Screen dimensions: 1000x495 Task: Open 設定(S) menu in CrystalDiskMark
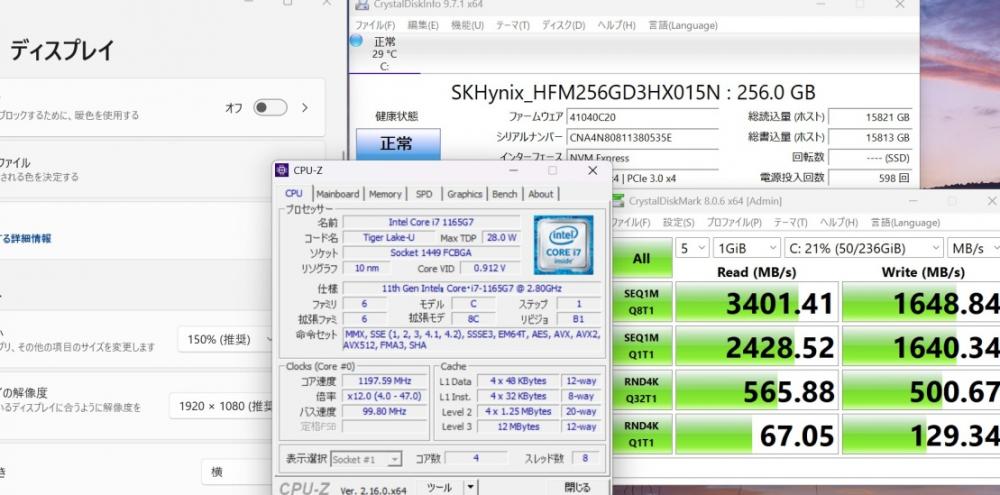coord(679,223)
